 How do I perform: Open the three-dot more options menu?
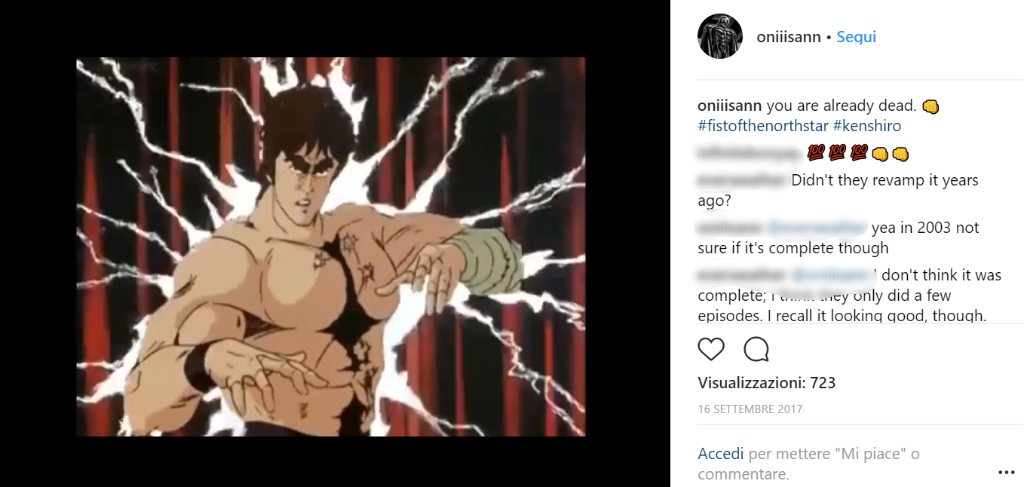coord(1006,473)
